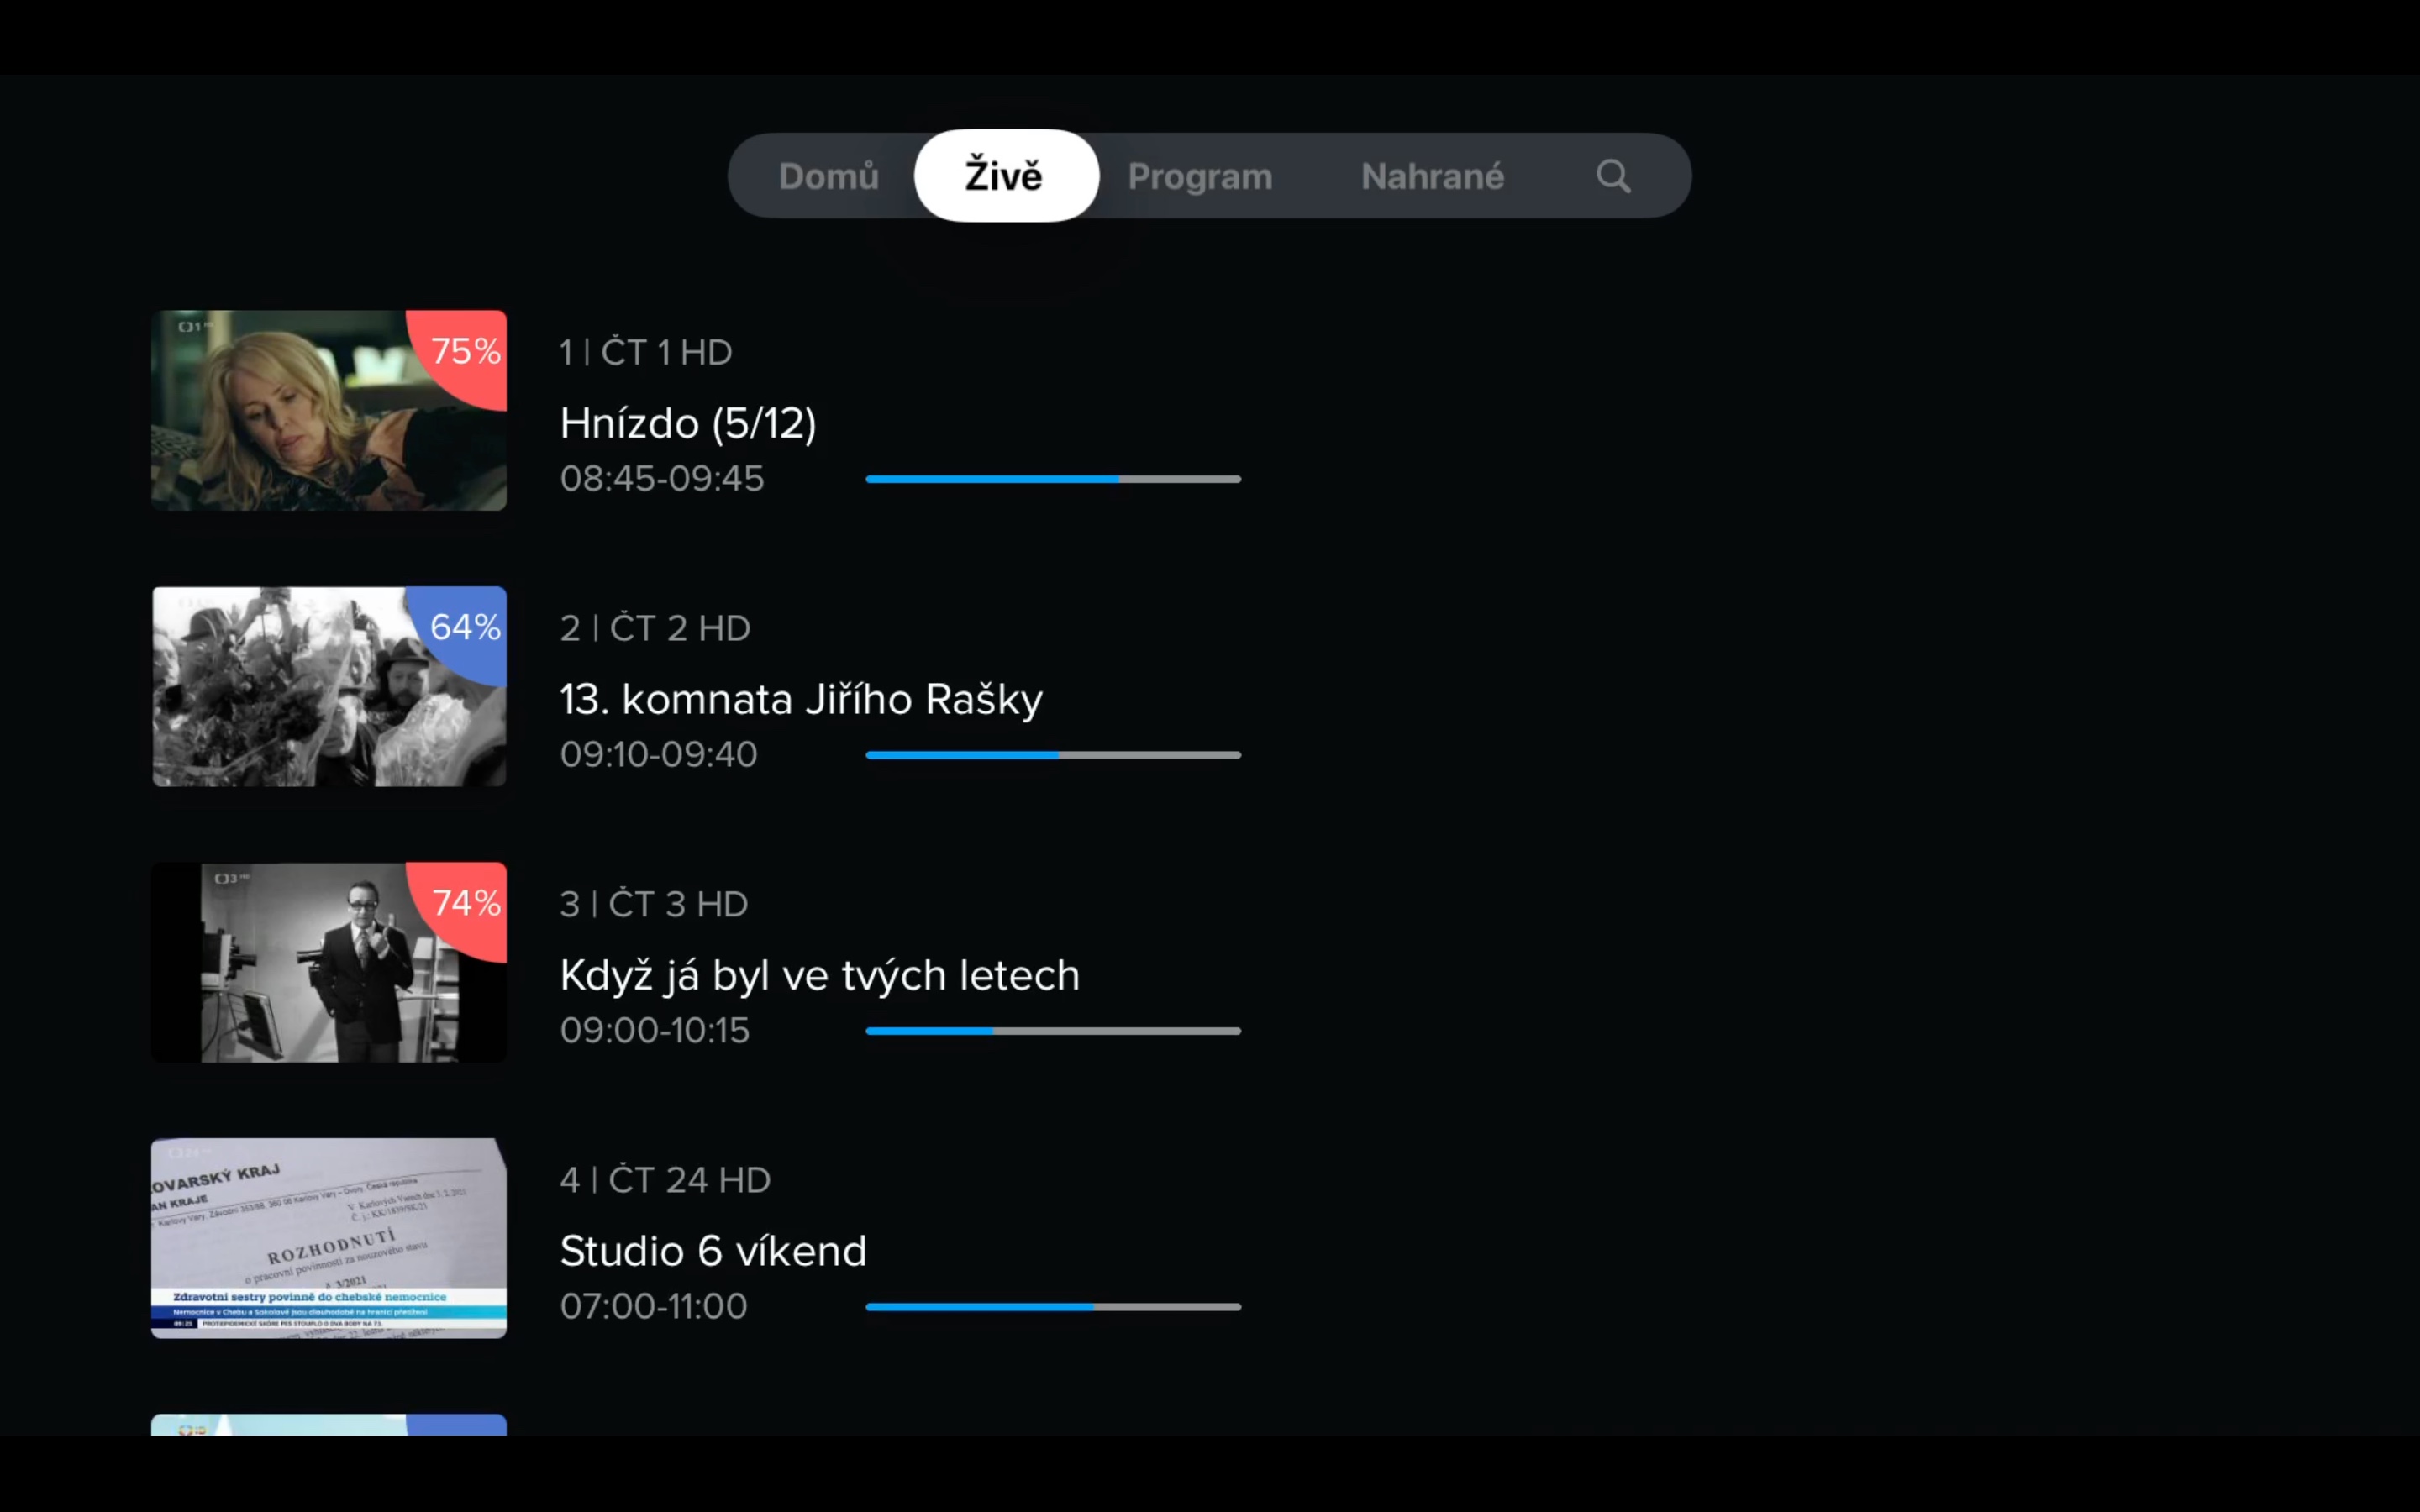Click the partially visible fifth channel thumbnail
Screen dimensions: 2420x1512
pos(328,1425)
